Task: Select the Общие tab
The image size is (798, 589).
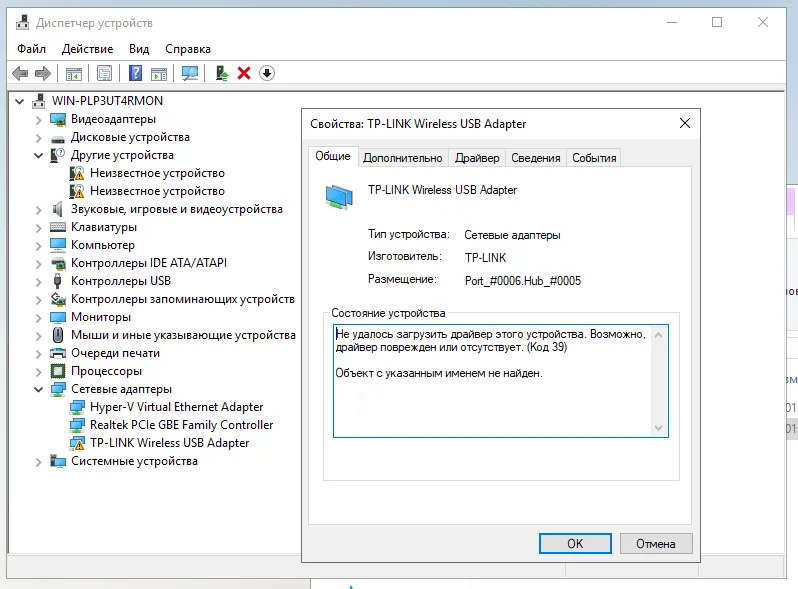Action: (x=333, y=156)
